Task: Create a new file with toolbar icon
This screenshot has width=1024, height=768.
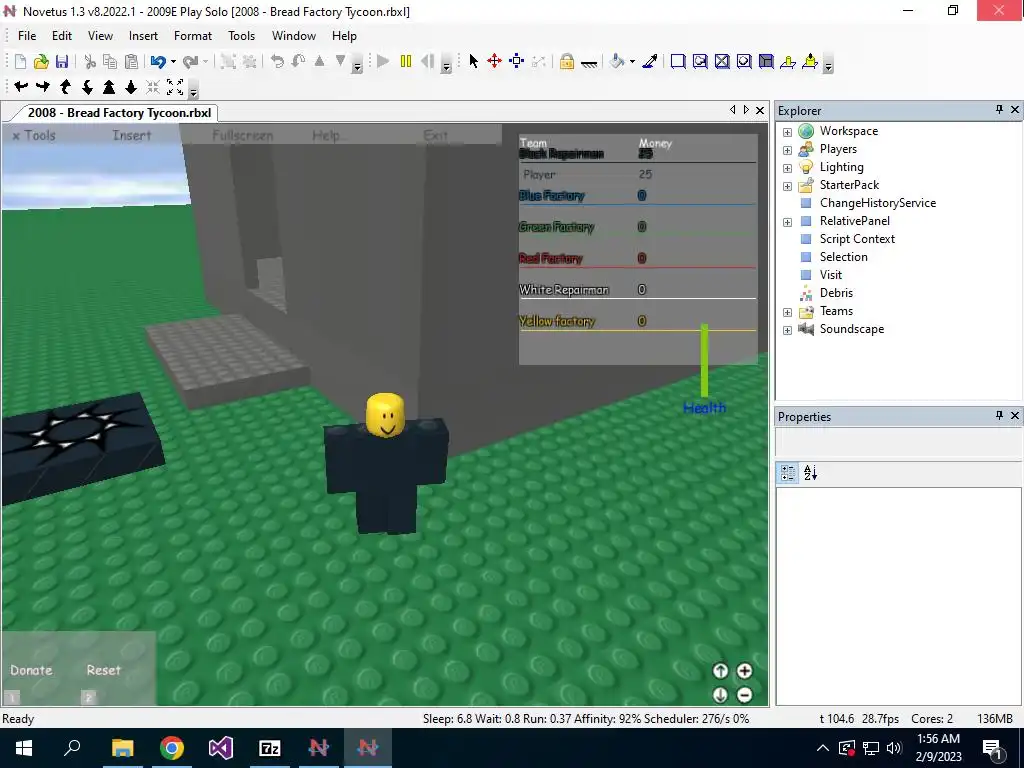Action: click(x=20, y=61)
